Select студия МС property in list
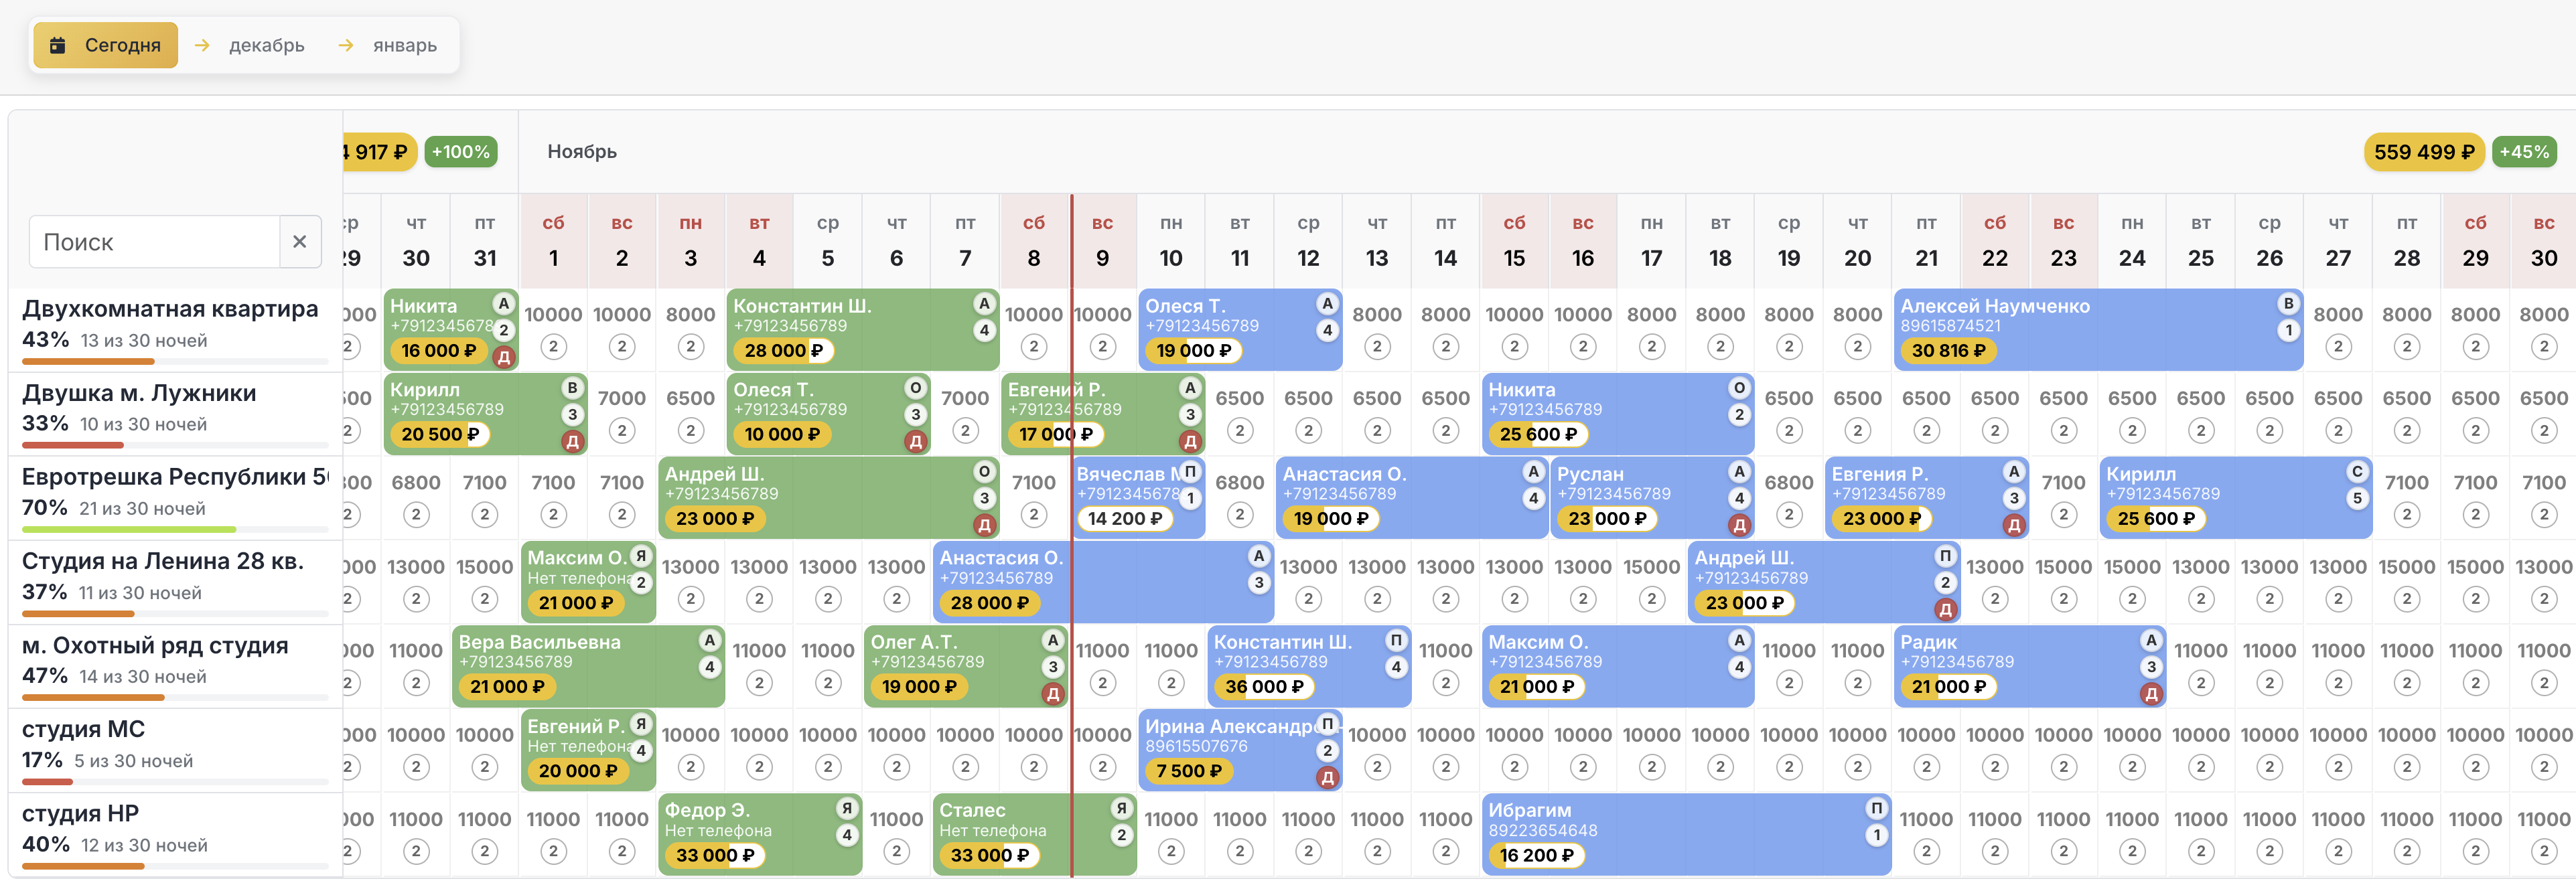 [x=84, y=729]
